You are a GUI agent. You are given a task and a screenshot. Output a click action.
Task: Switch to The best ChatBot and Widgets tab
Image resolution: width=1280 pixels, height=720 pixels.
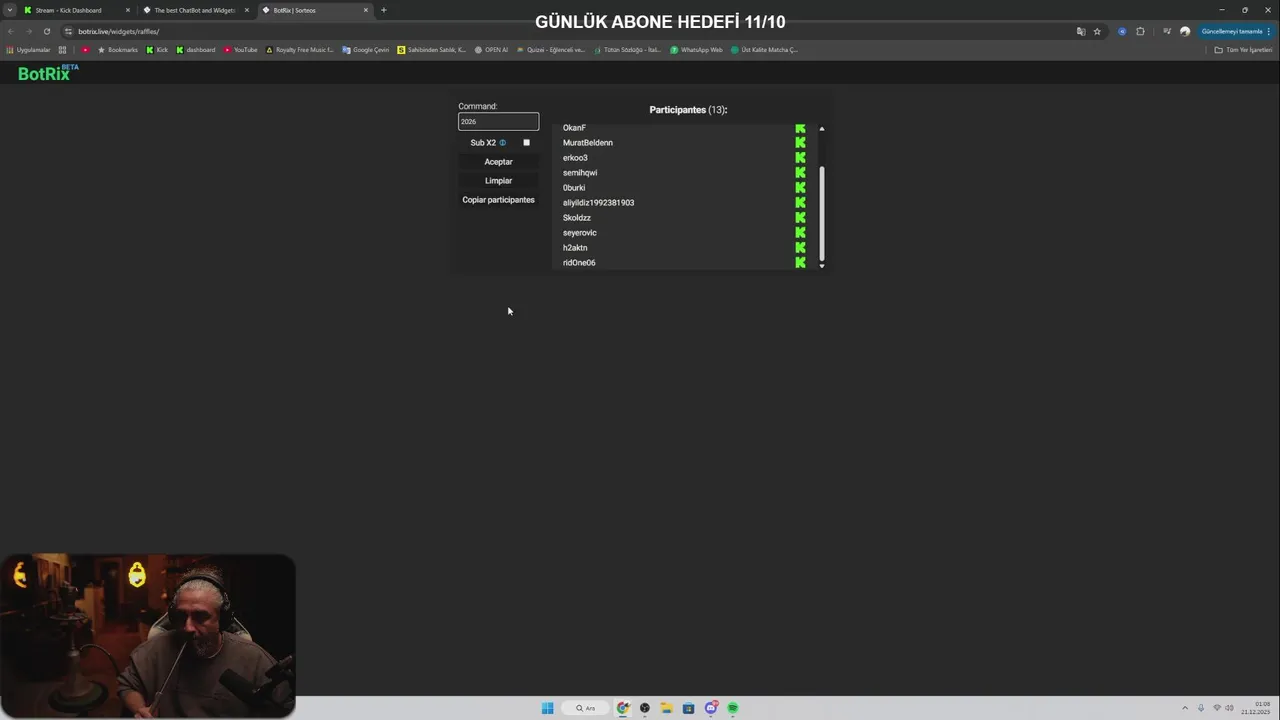195,10
